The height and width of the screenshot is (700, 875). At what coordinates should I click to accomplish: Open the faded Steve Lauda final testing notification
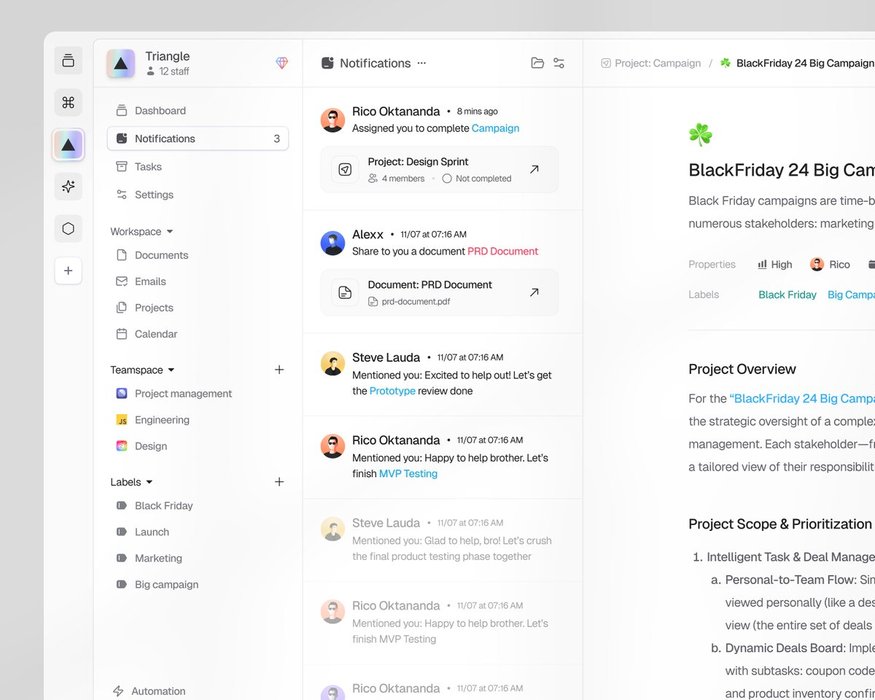click(x=443, y=540)
